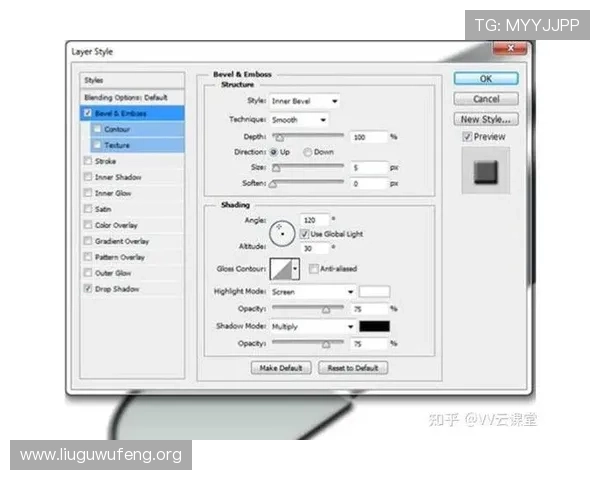Image resolution: width=600 pixels, height=480 pixels.
Task: Click the OK button
Action: click(x=486, y=79)
